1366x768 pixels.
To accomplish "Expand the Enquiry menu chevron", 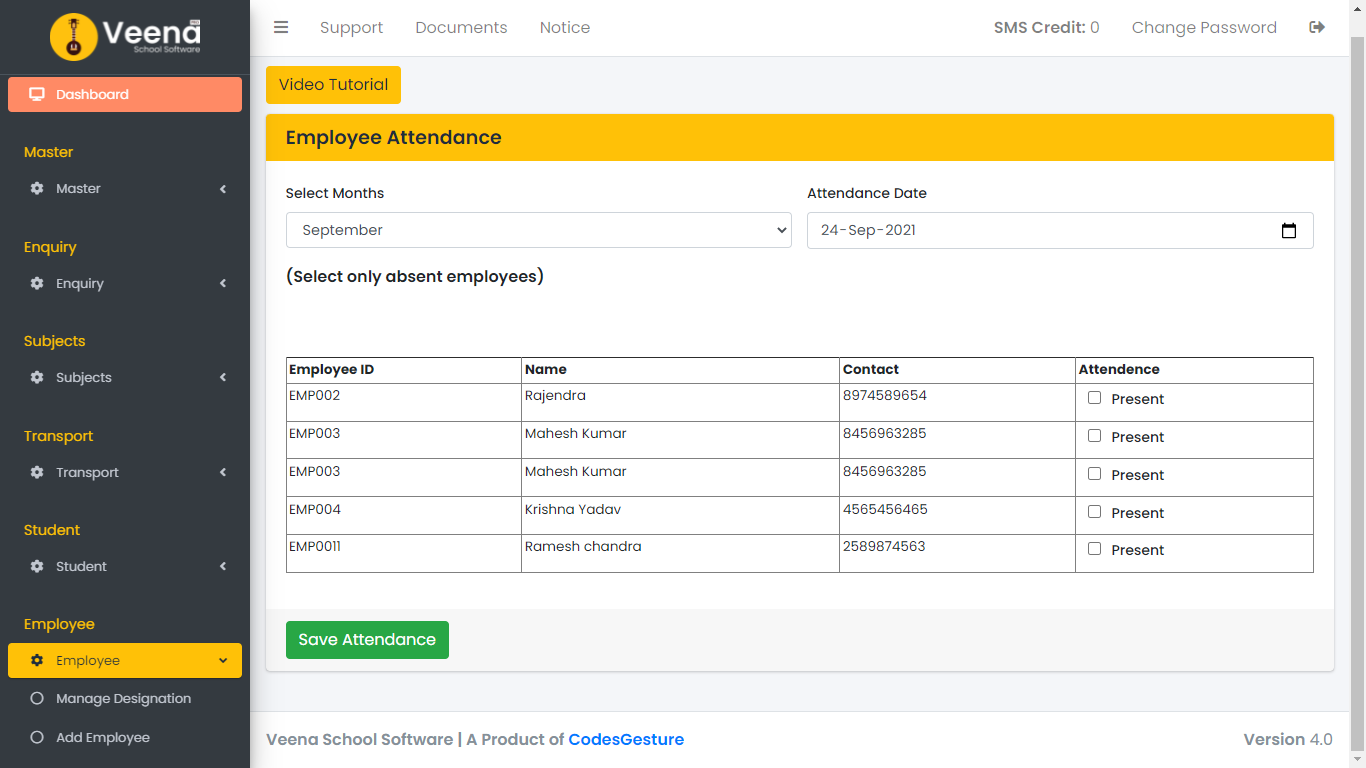I will (x=223, y=283).
